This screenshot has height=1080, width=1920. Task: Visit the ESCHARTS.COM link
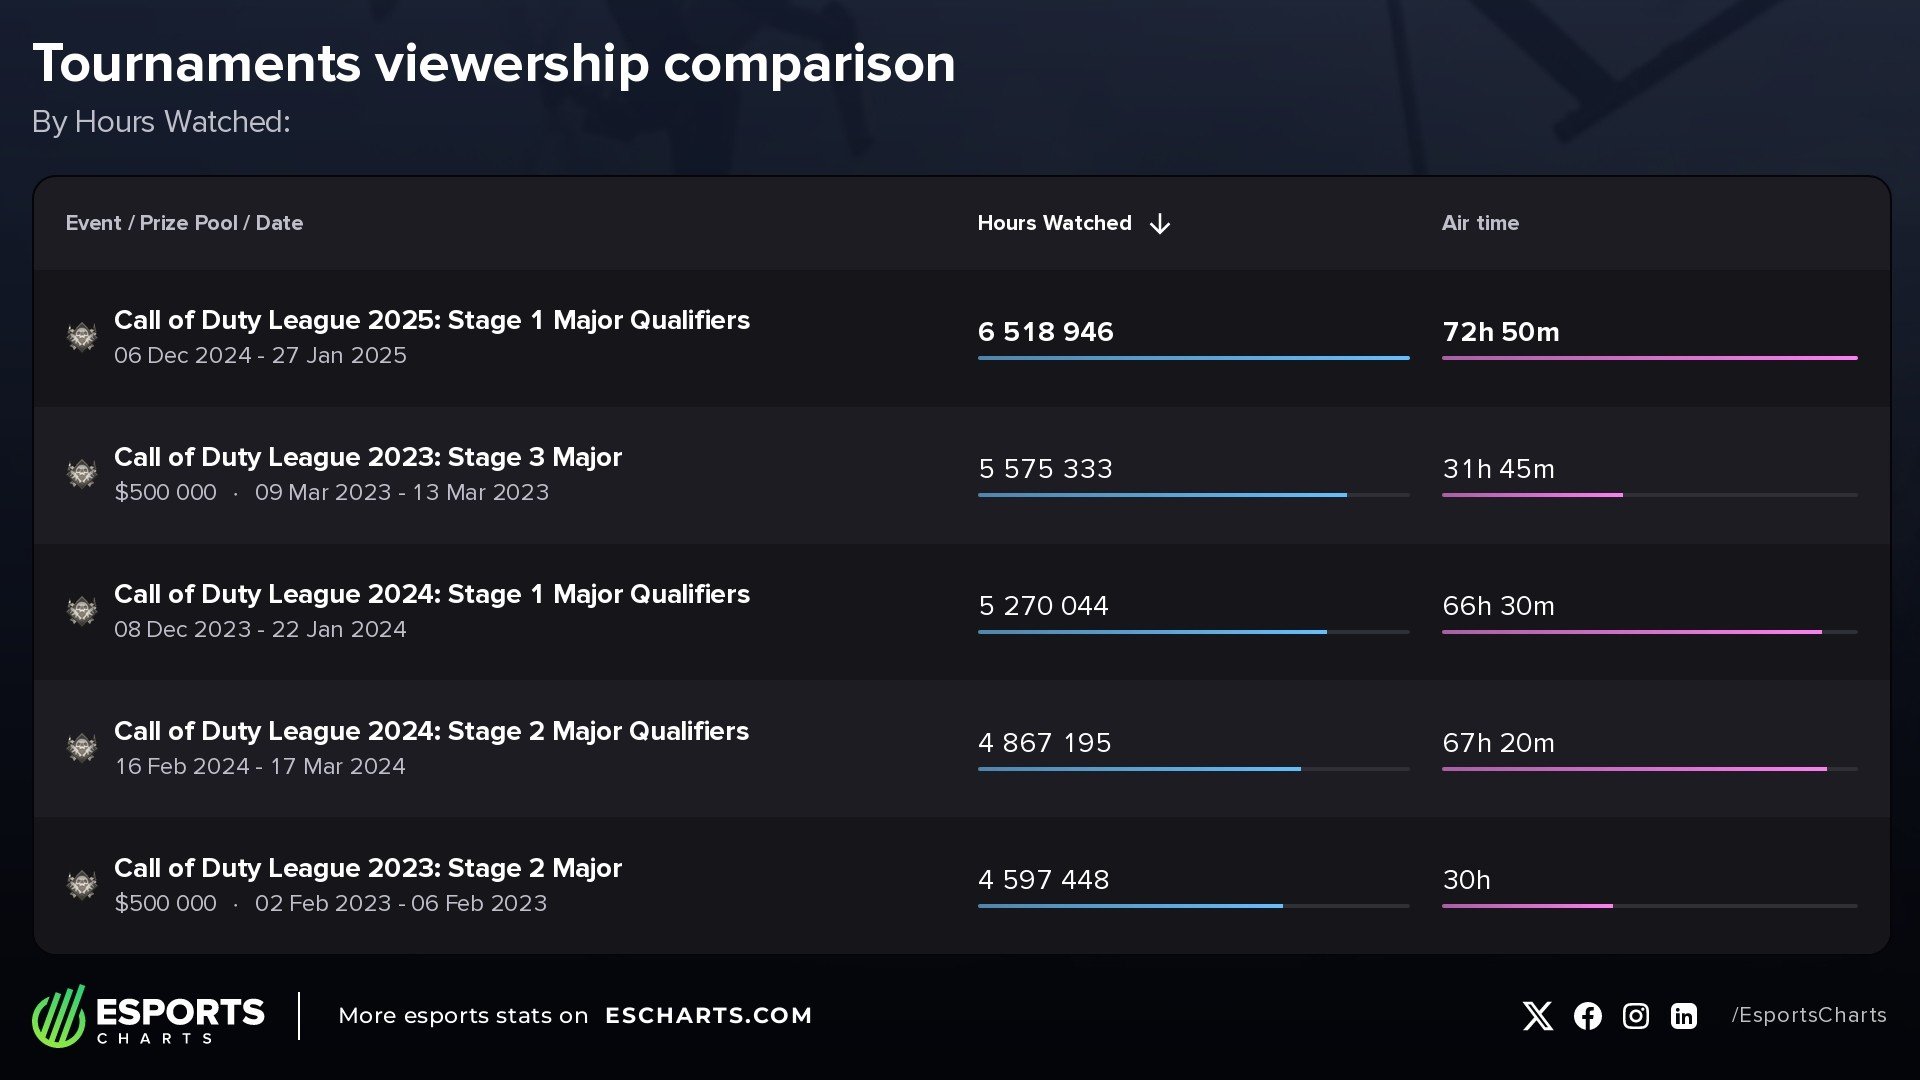point(708,1016)
